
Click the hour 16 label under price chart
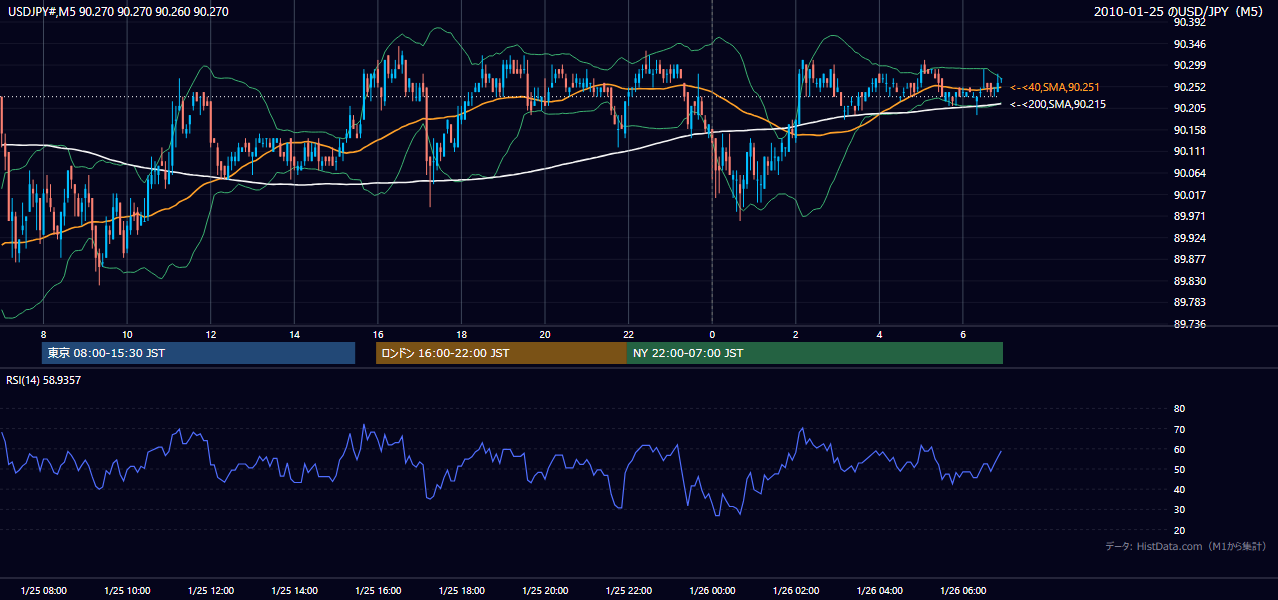tap(377, 334)
